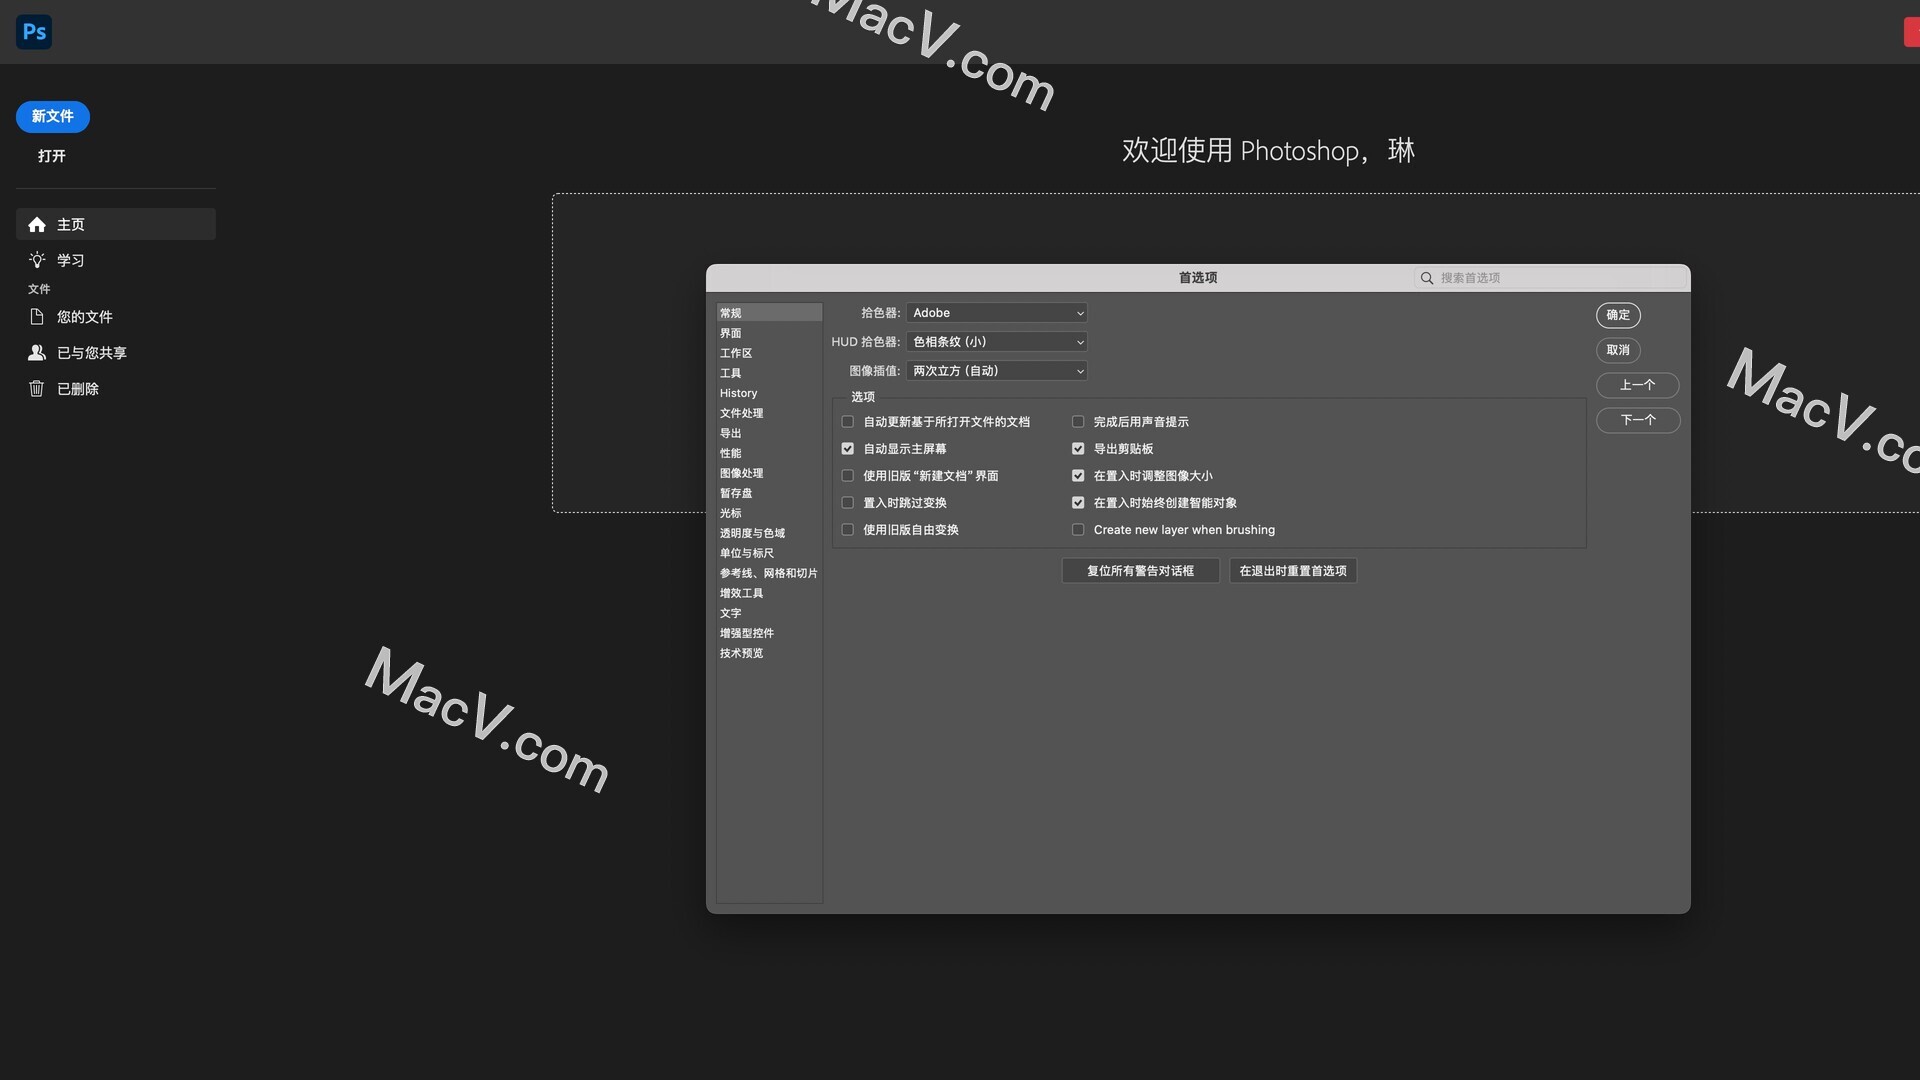Click the 您的文件 document icon

pyautogui.click(x=37, y=316)
